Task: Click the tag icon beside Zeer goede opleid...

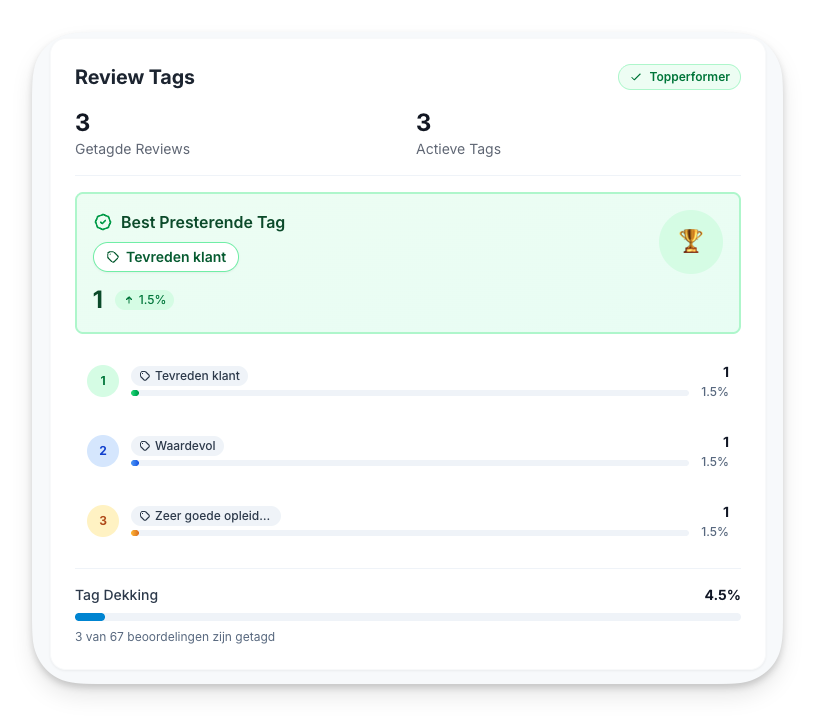Action: tap(143, 515)
